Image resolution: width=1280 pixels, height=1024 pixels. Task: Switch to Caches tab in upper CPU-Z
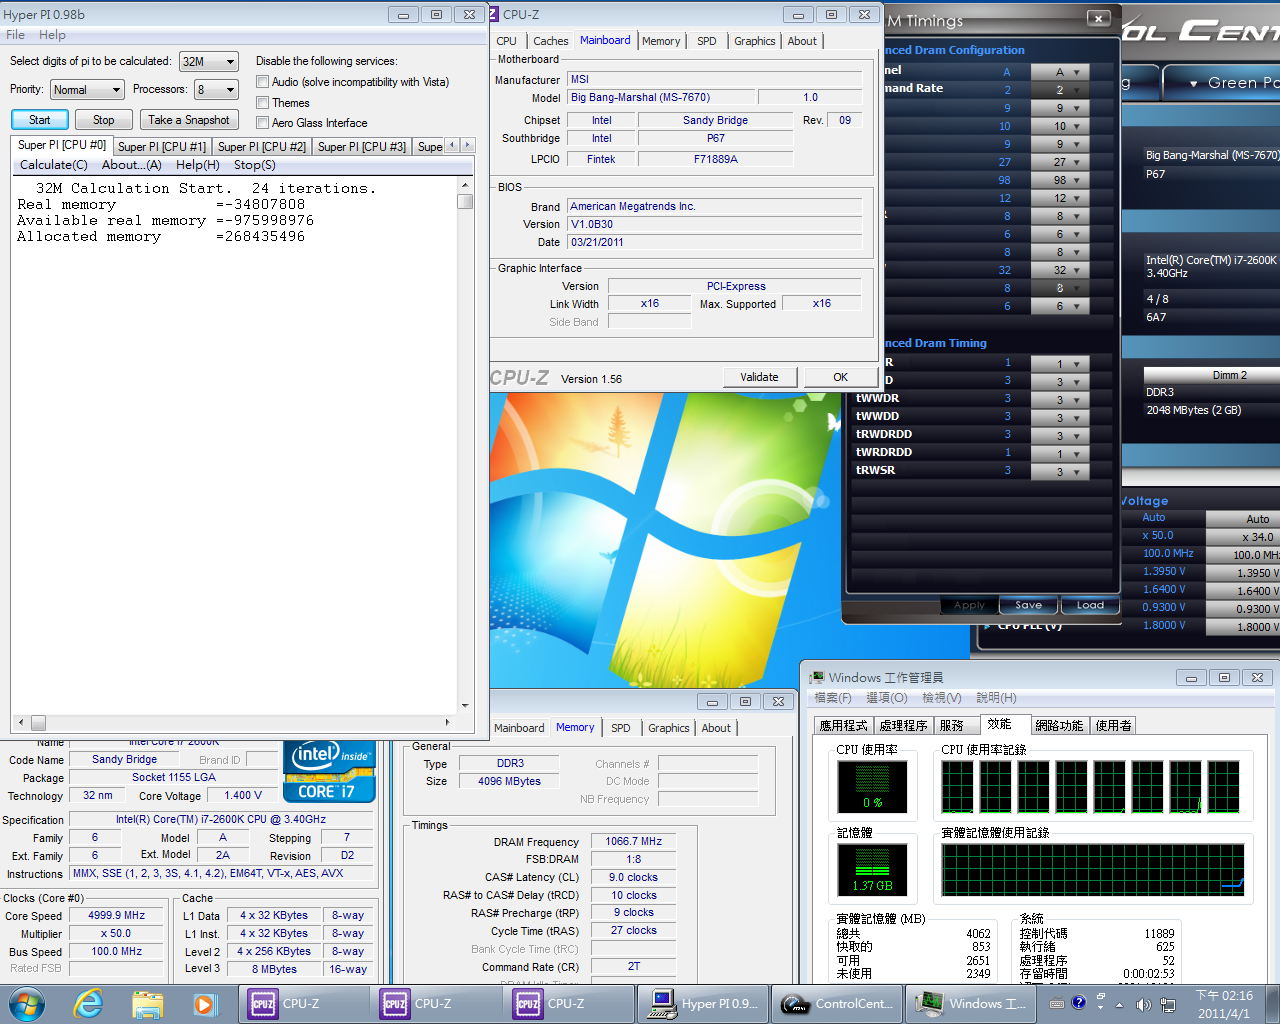tap(550, 41)
